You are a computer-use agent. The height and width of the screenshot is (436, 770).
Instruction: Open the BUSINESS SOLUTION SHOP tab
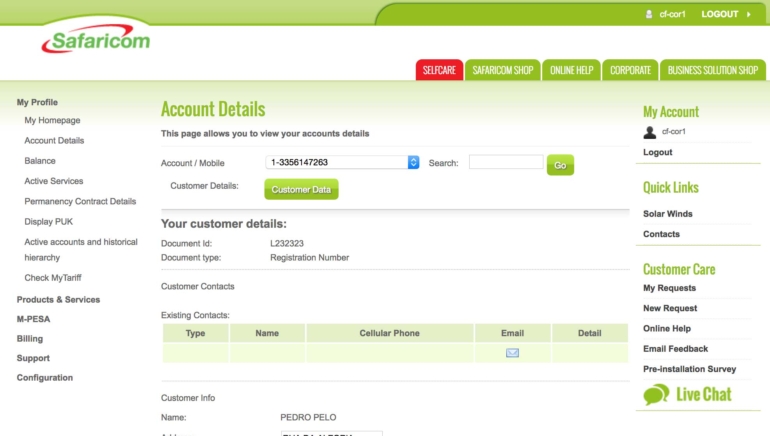[x=713, y=70]
